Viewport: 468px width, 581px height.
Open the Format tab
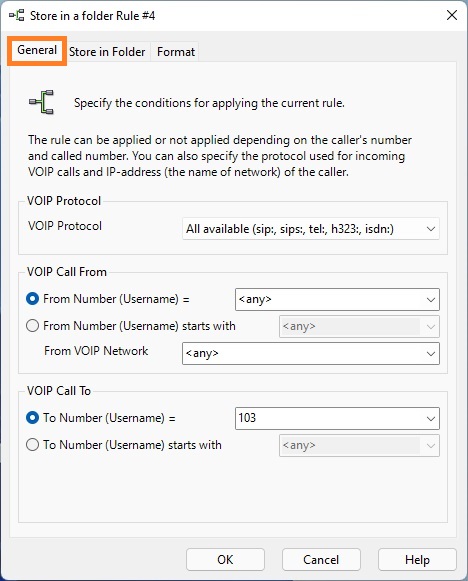coord(176,52)
